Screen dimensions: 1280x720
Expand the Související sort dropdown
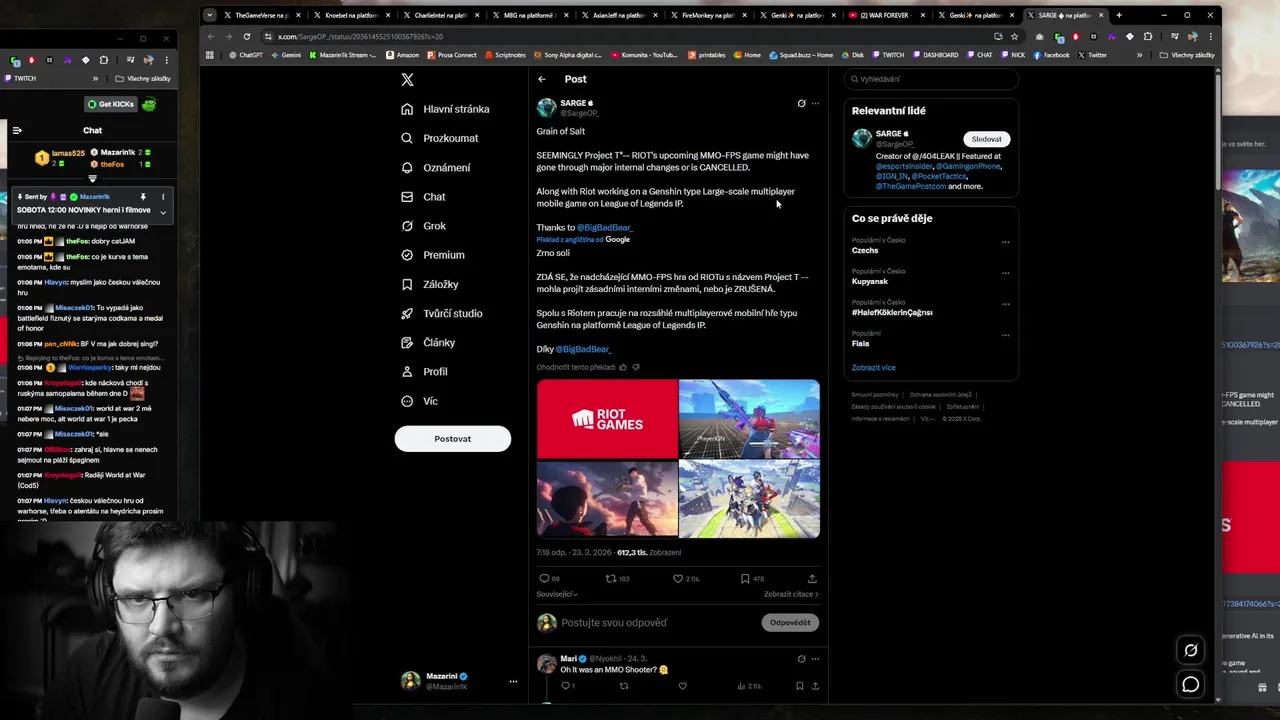pos(557,594)
